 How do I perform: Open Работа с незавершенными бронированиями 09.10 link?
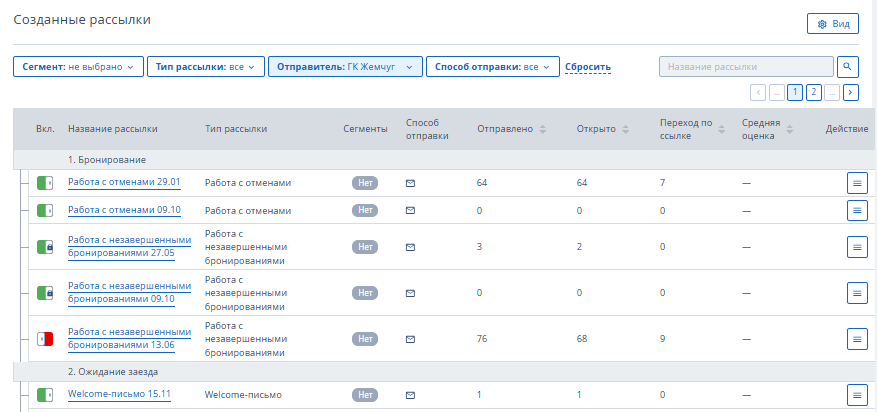coord(129,292)
